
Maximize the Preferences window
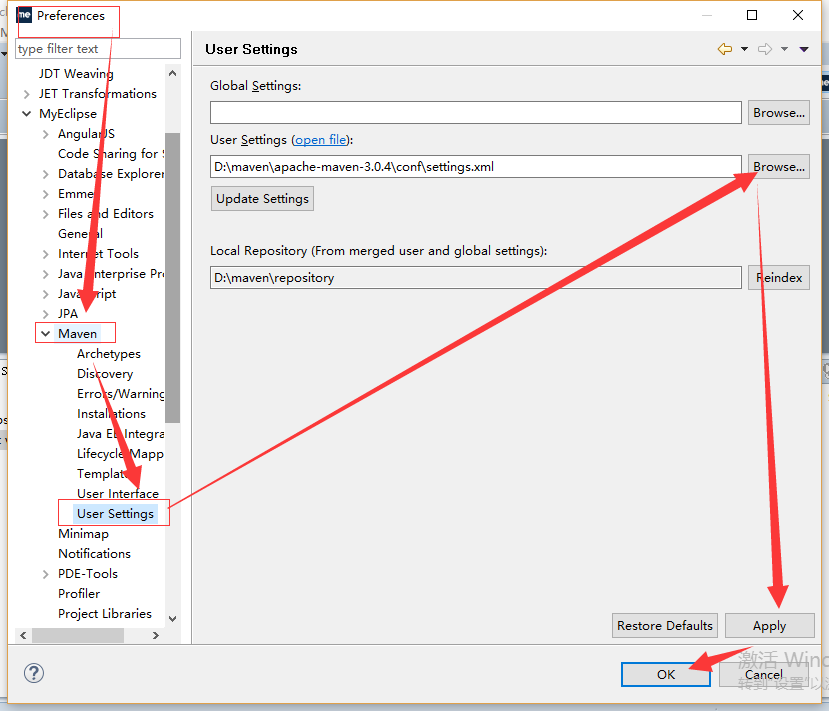752,15
